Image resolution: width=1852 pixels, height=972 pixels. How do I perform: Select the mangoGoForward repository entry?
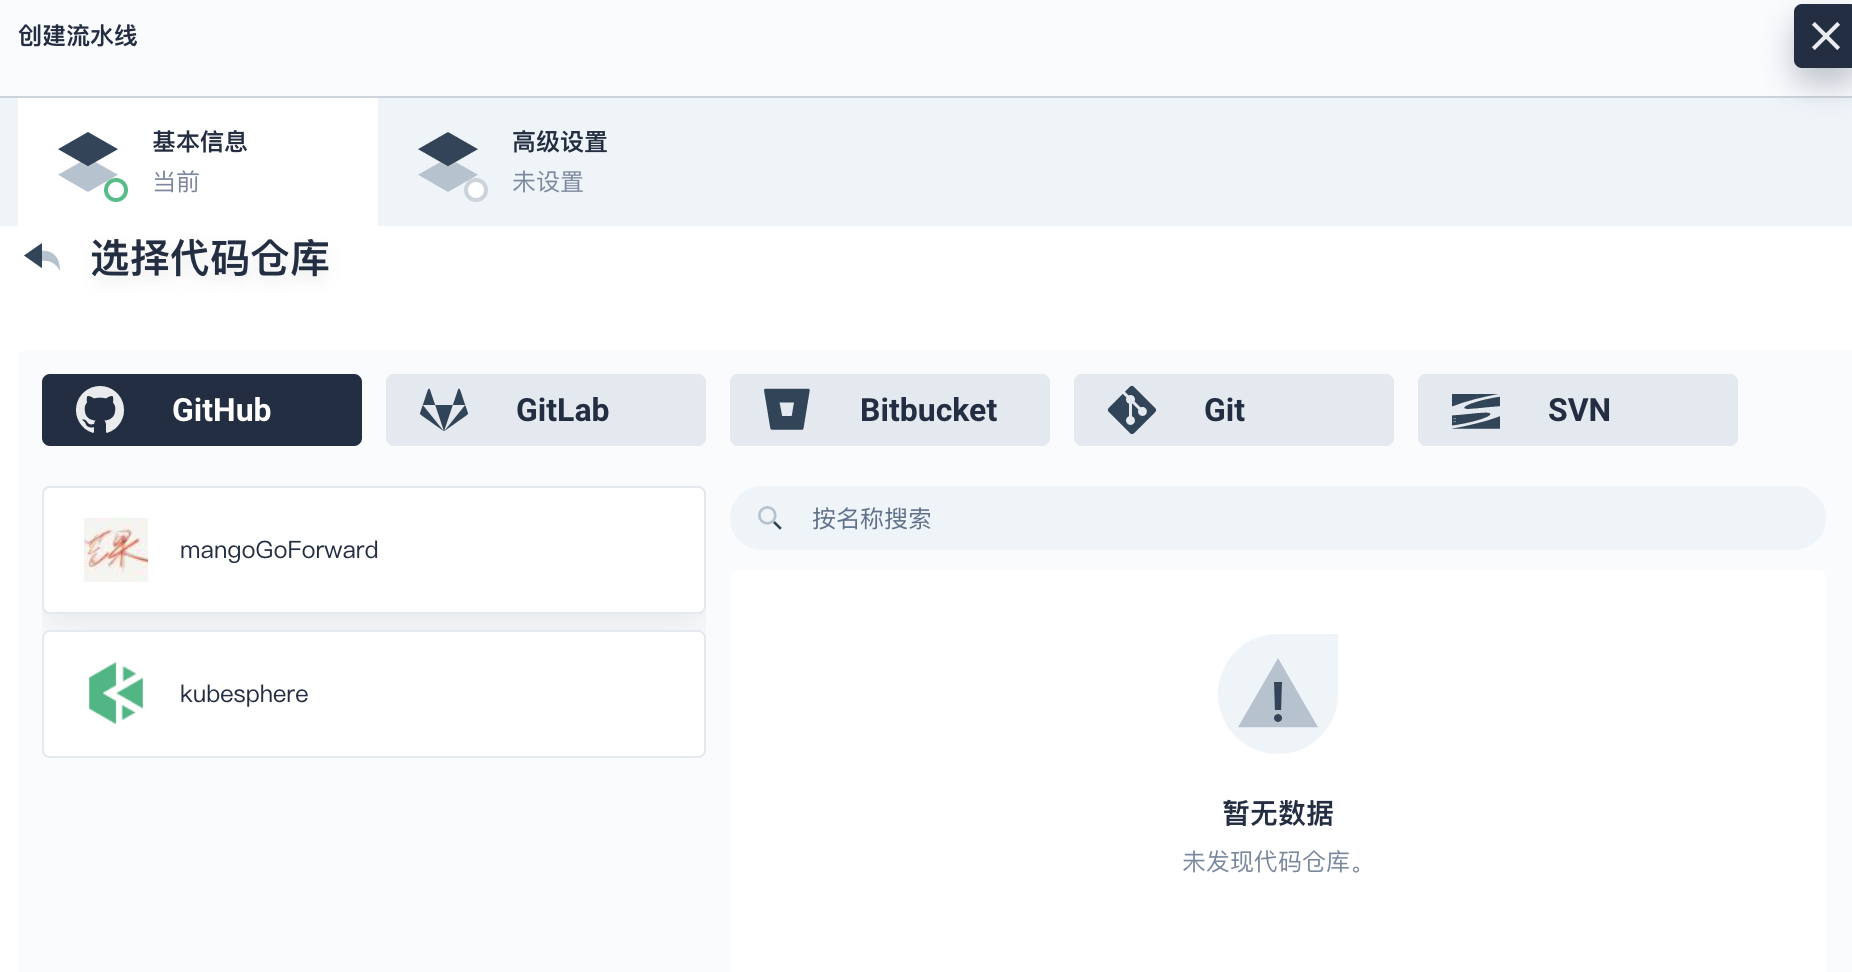coord(373,549)
